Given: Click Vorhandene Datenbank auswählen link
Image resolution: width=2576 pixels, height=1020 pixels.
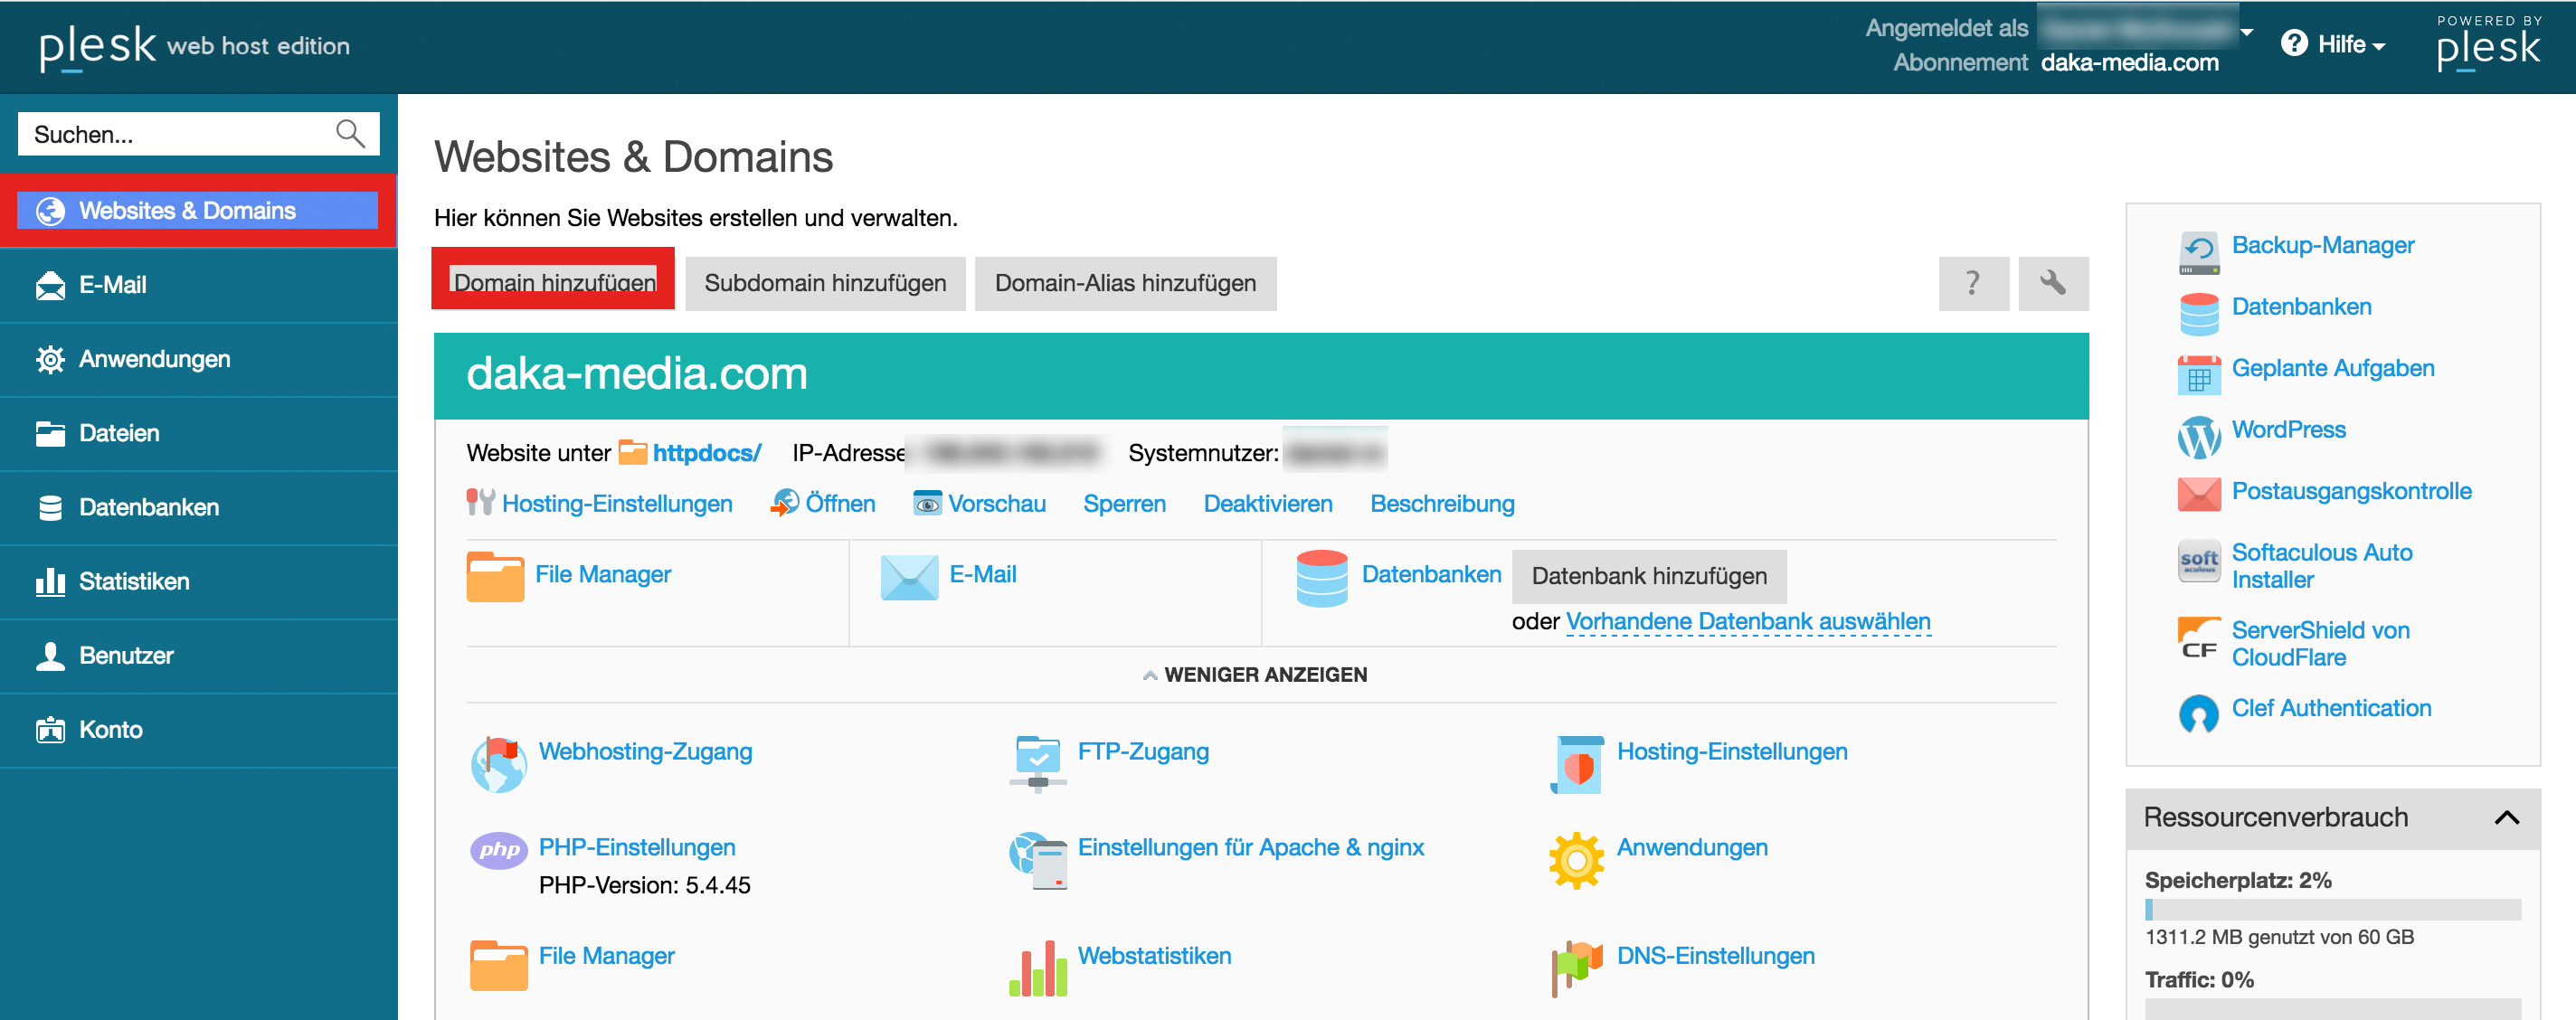Looking at the screenshot, I should coord(1747,621).
